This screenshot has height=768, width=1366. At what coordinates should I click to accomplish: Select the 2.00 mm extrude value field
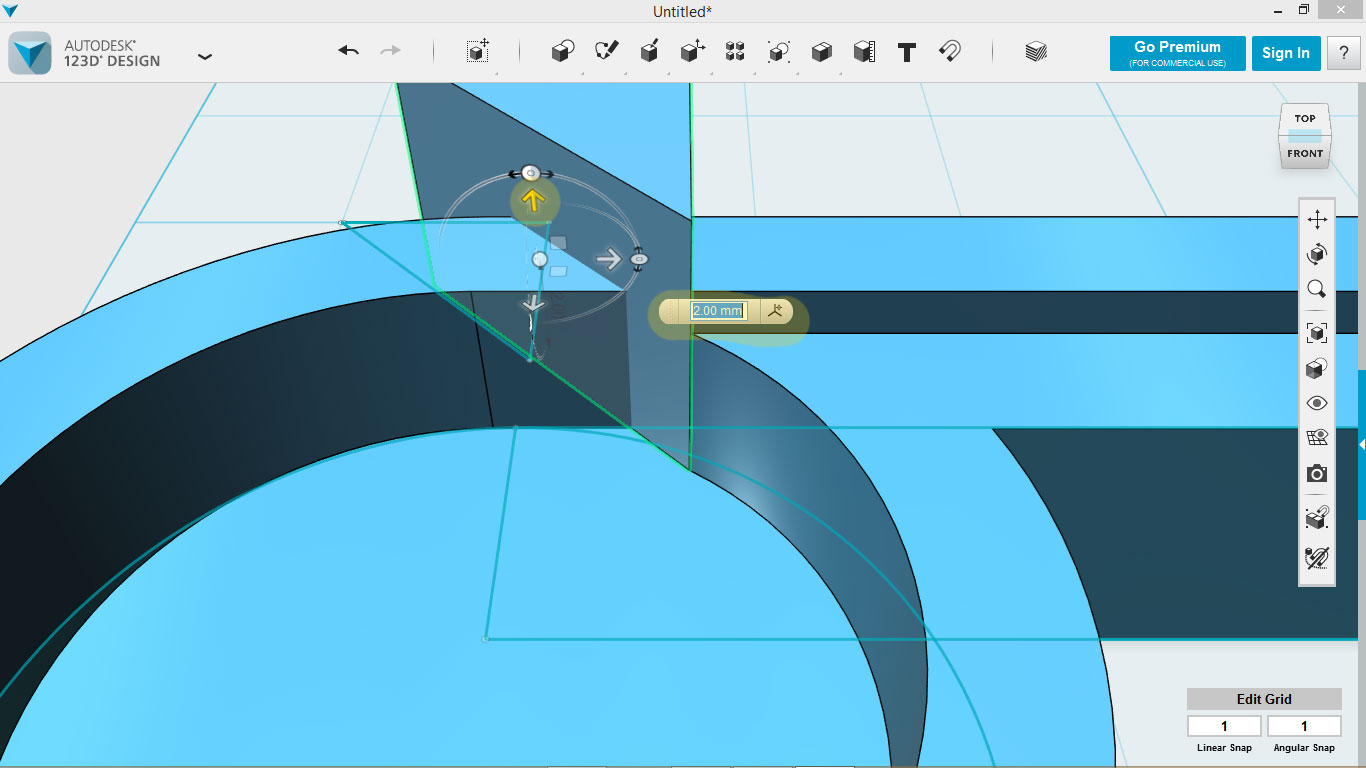716,311
